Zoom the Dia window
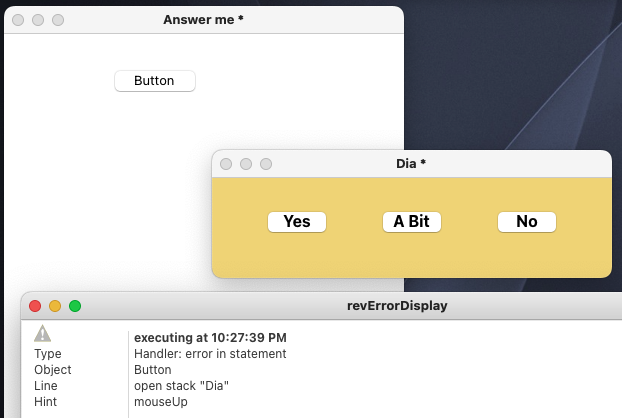 pyautogui.click(x=266, y=164)
